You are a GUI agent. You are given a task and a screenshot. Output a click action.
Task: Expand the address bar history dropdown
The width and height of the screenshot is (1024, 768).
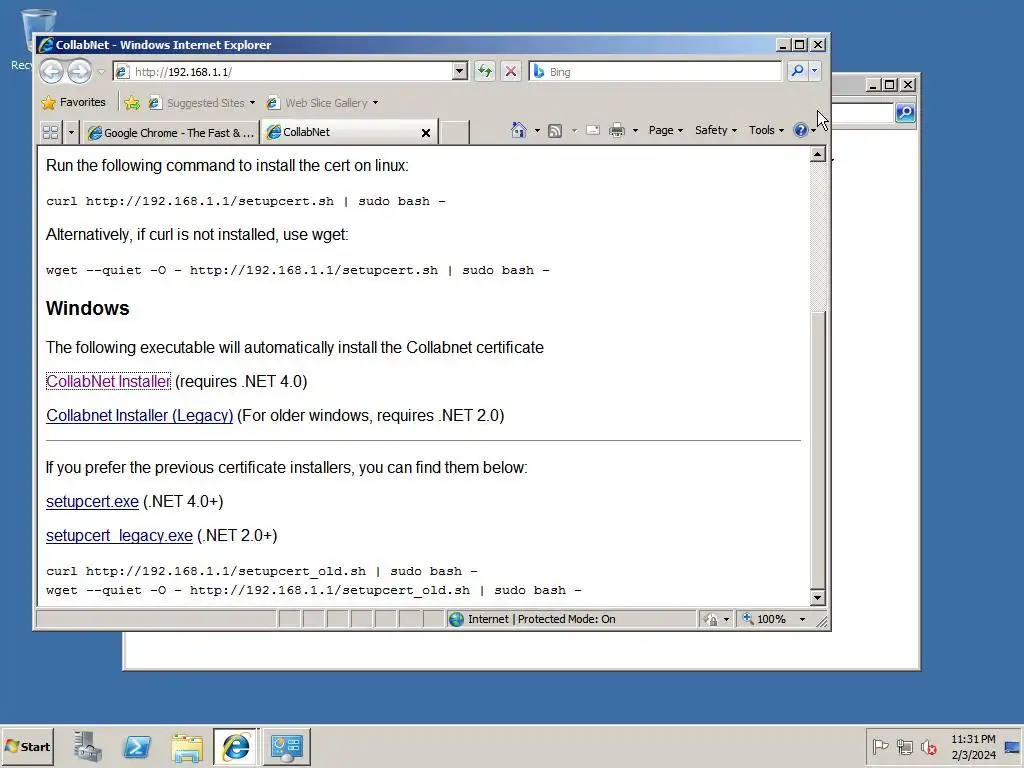pyautogui.click(x=460, y=71)
